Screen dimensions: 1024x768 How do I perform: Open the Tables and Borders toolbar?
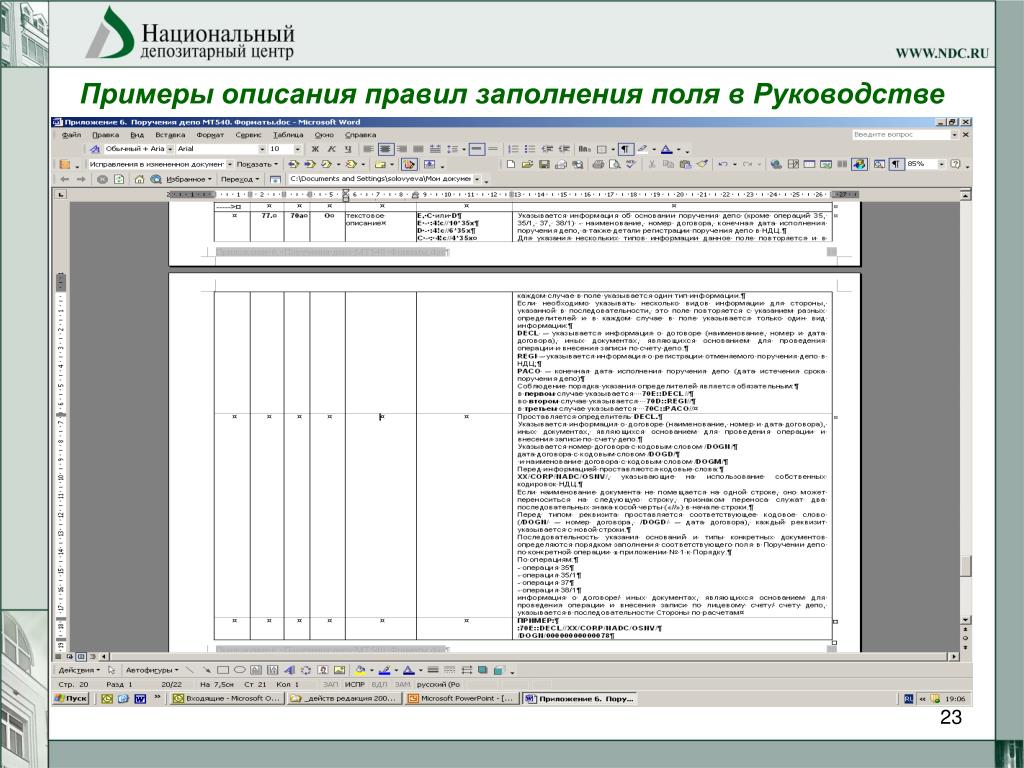tap(793, 164)
